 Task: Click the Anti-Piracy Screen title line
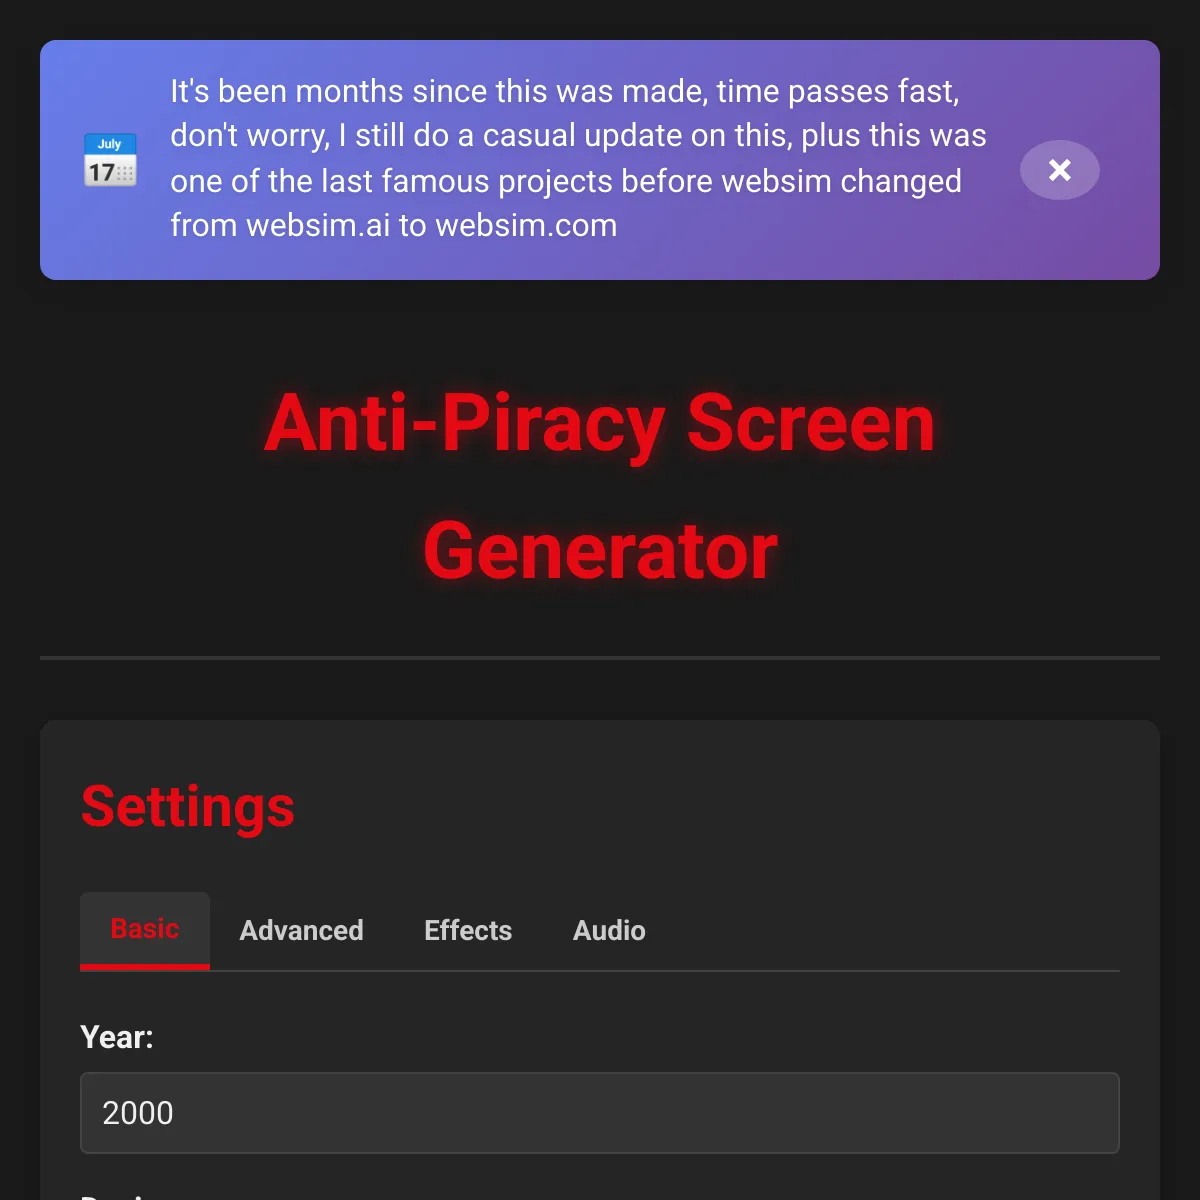click(600, 423)
